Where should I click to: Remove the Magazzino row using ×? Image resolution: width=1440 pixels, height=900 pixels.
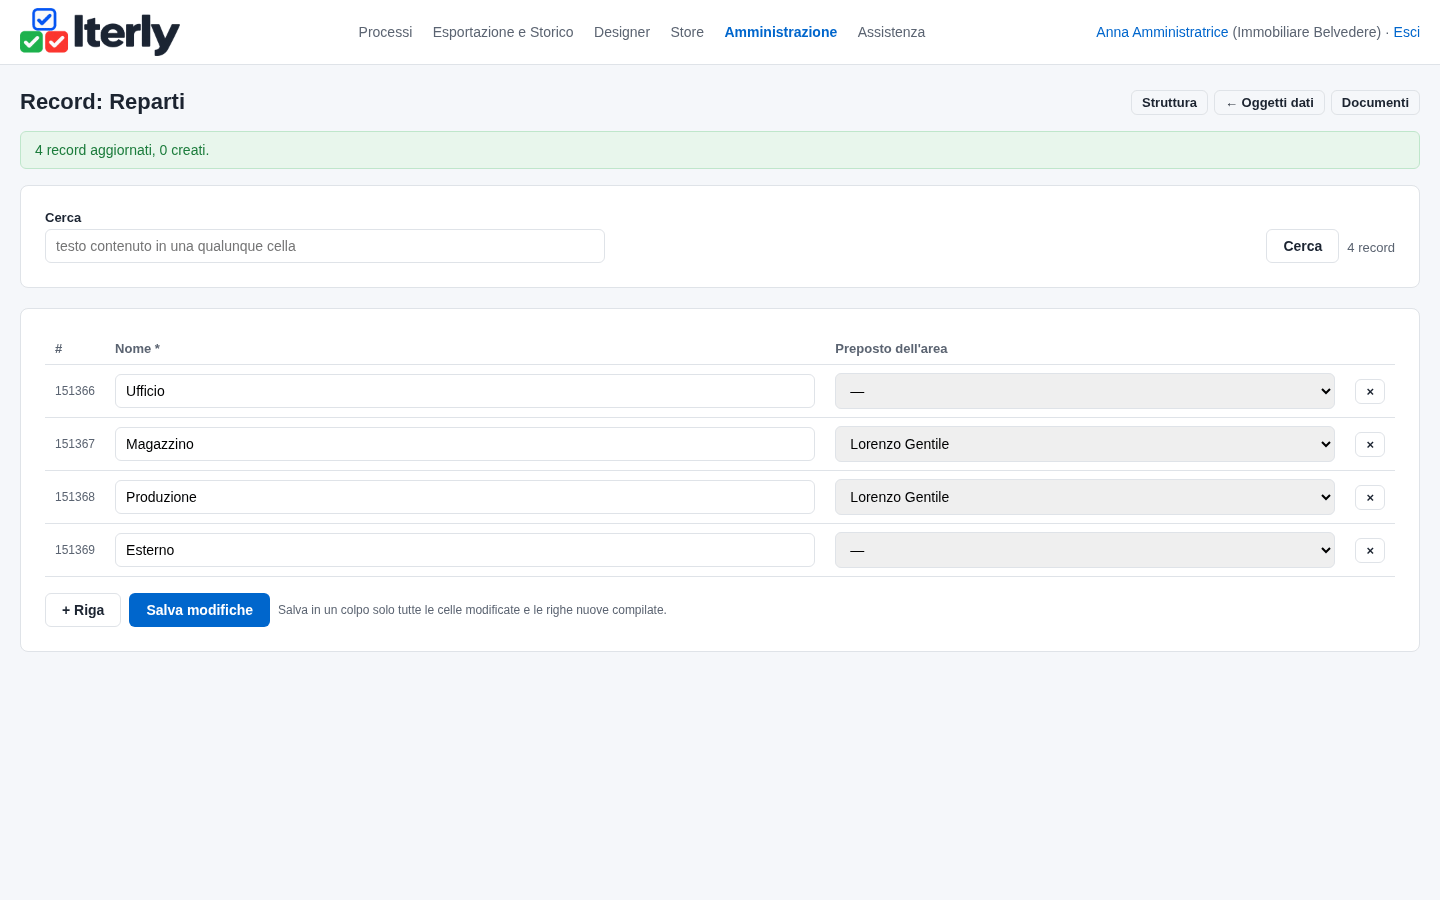point(1370,444)
